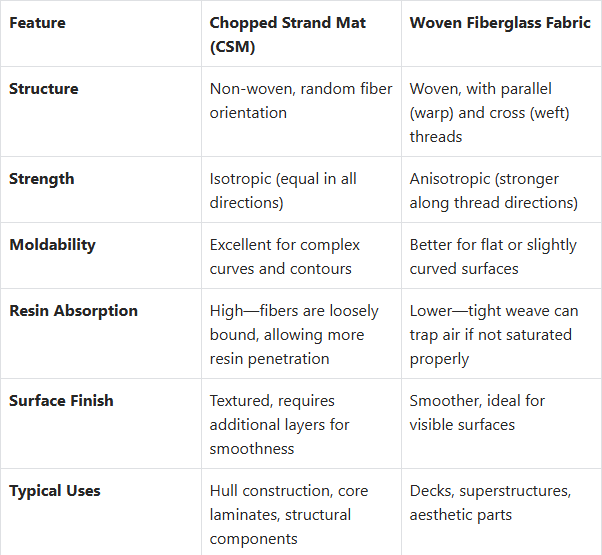Screen dimensions: 602x555
Task: Select the "Structure" row label
Action: coord(44,89)
